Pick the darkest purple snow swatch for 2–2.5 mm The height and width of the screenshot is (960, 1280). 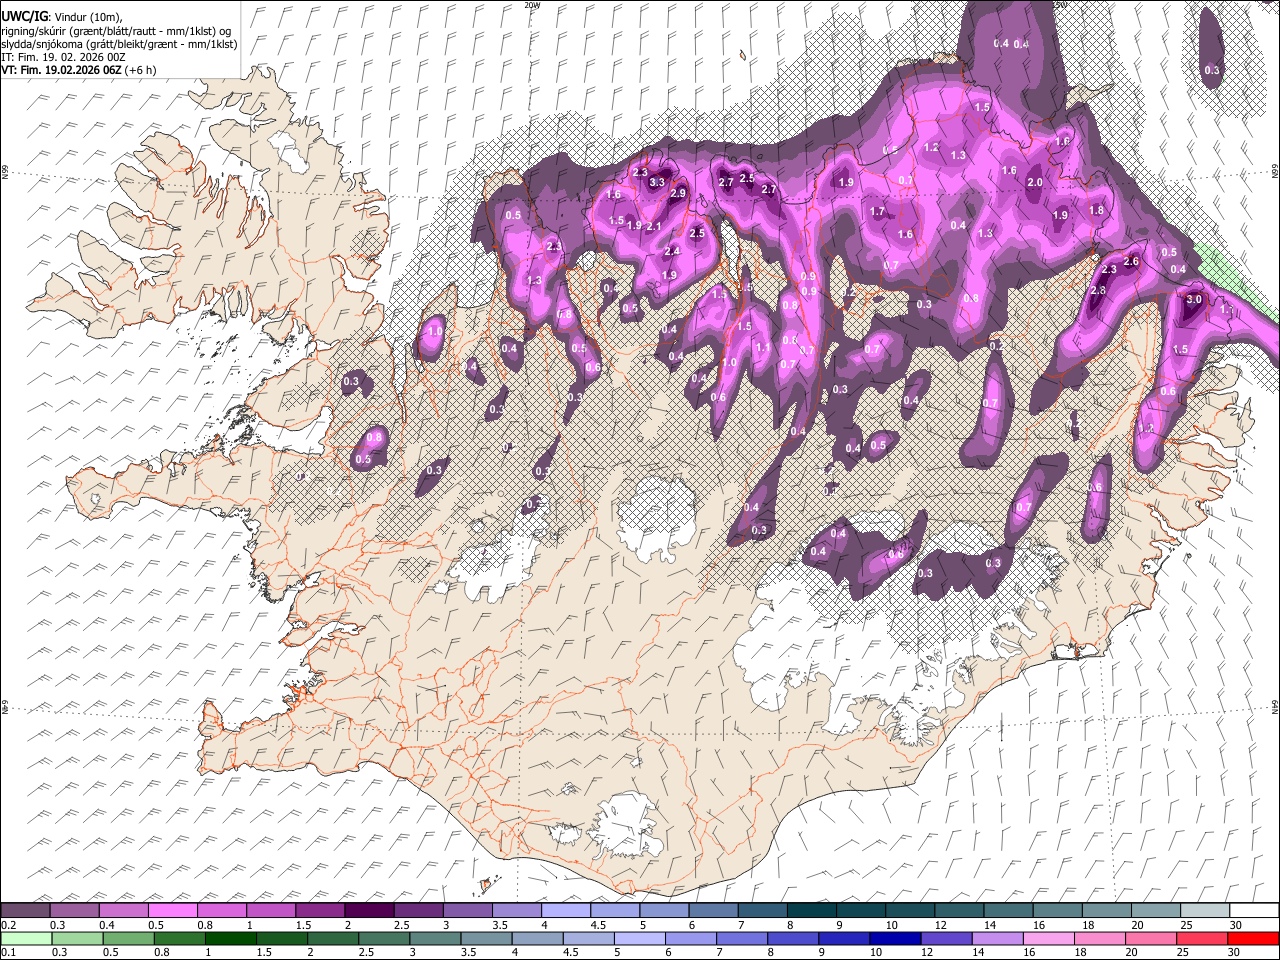tap(368, 911)
